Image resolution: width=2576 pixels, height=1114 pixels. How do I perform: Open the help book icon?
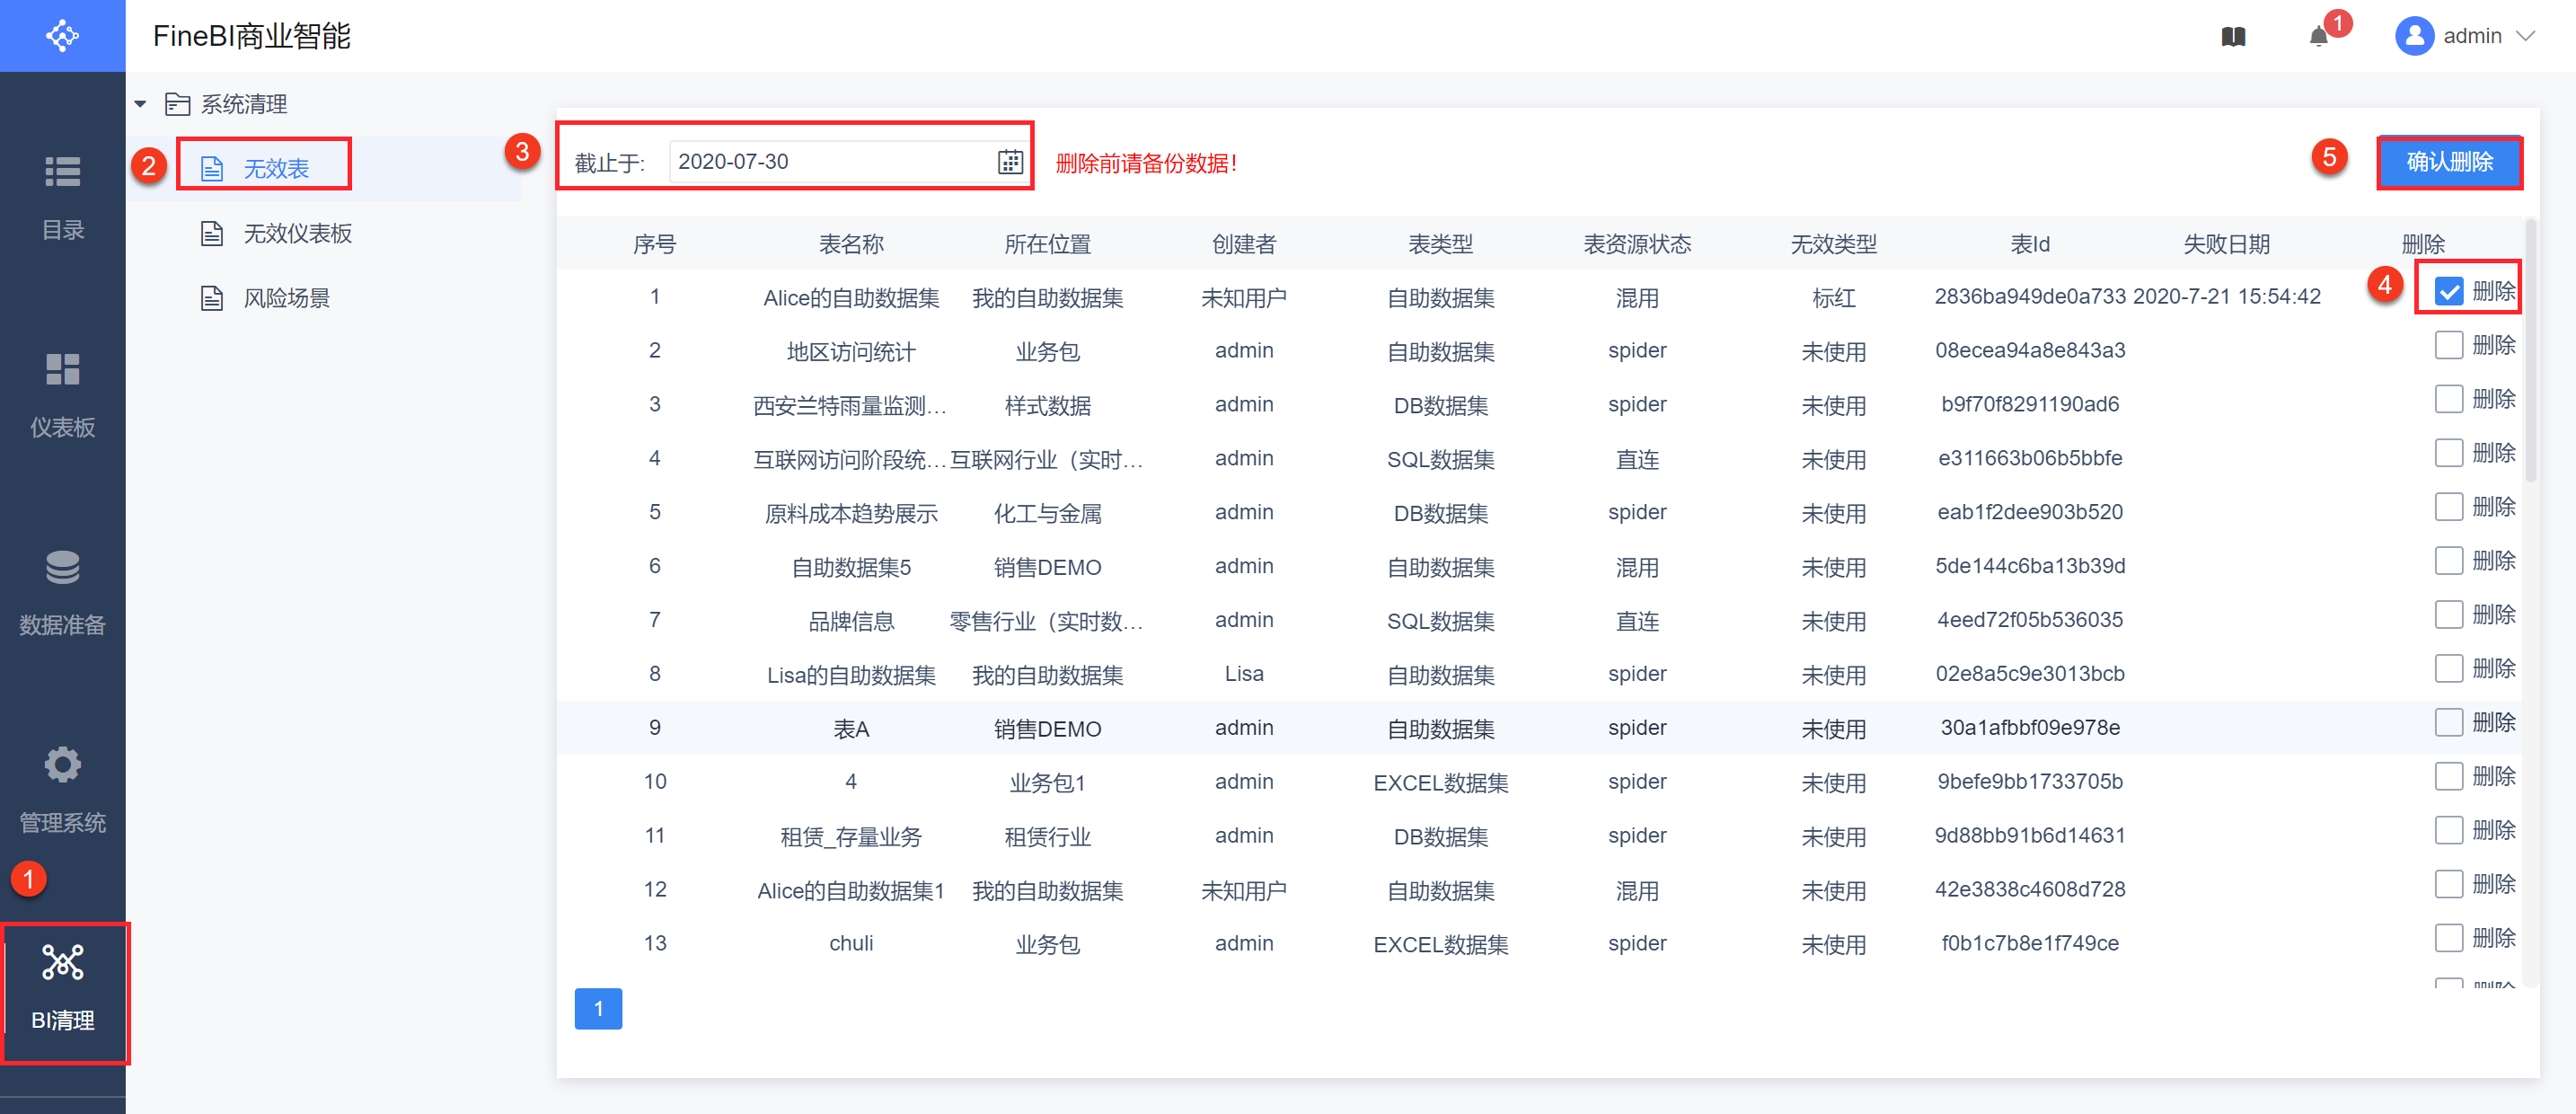pyautogui.click(x=2233, y=37)
